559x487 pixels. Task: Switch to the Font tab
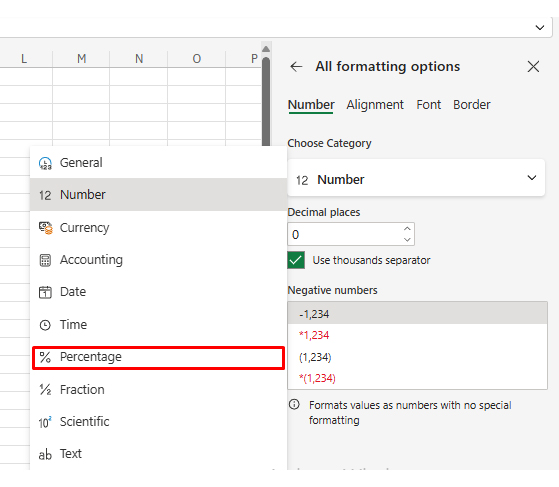click(x=429, y=105)
